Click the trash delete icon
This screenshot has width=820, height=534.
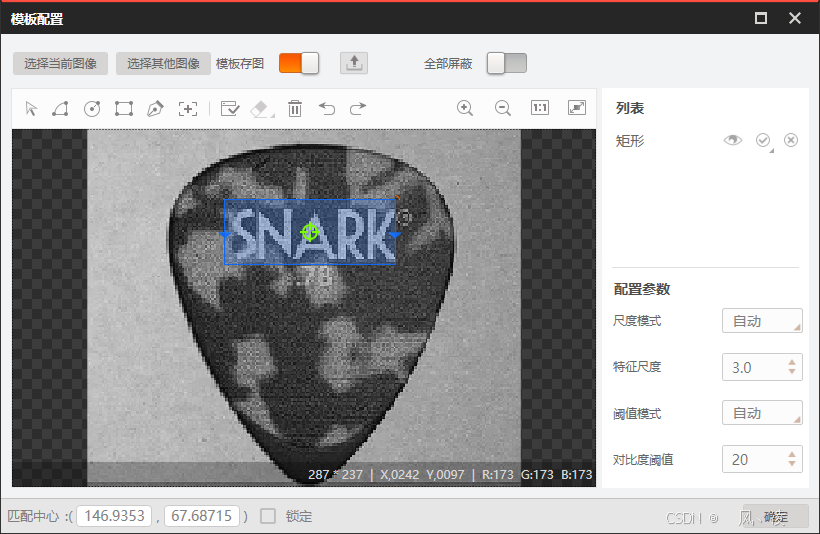(295, 109)
